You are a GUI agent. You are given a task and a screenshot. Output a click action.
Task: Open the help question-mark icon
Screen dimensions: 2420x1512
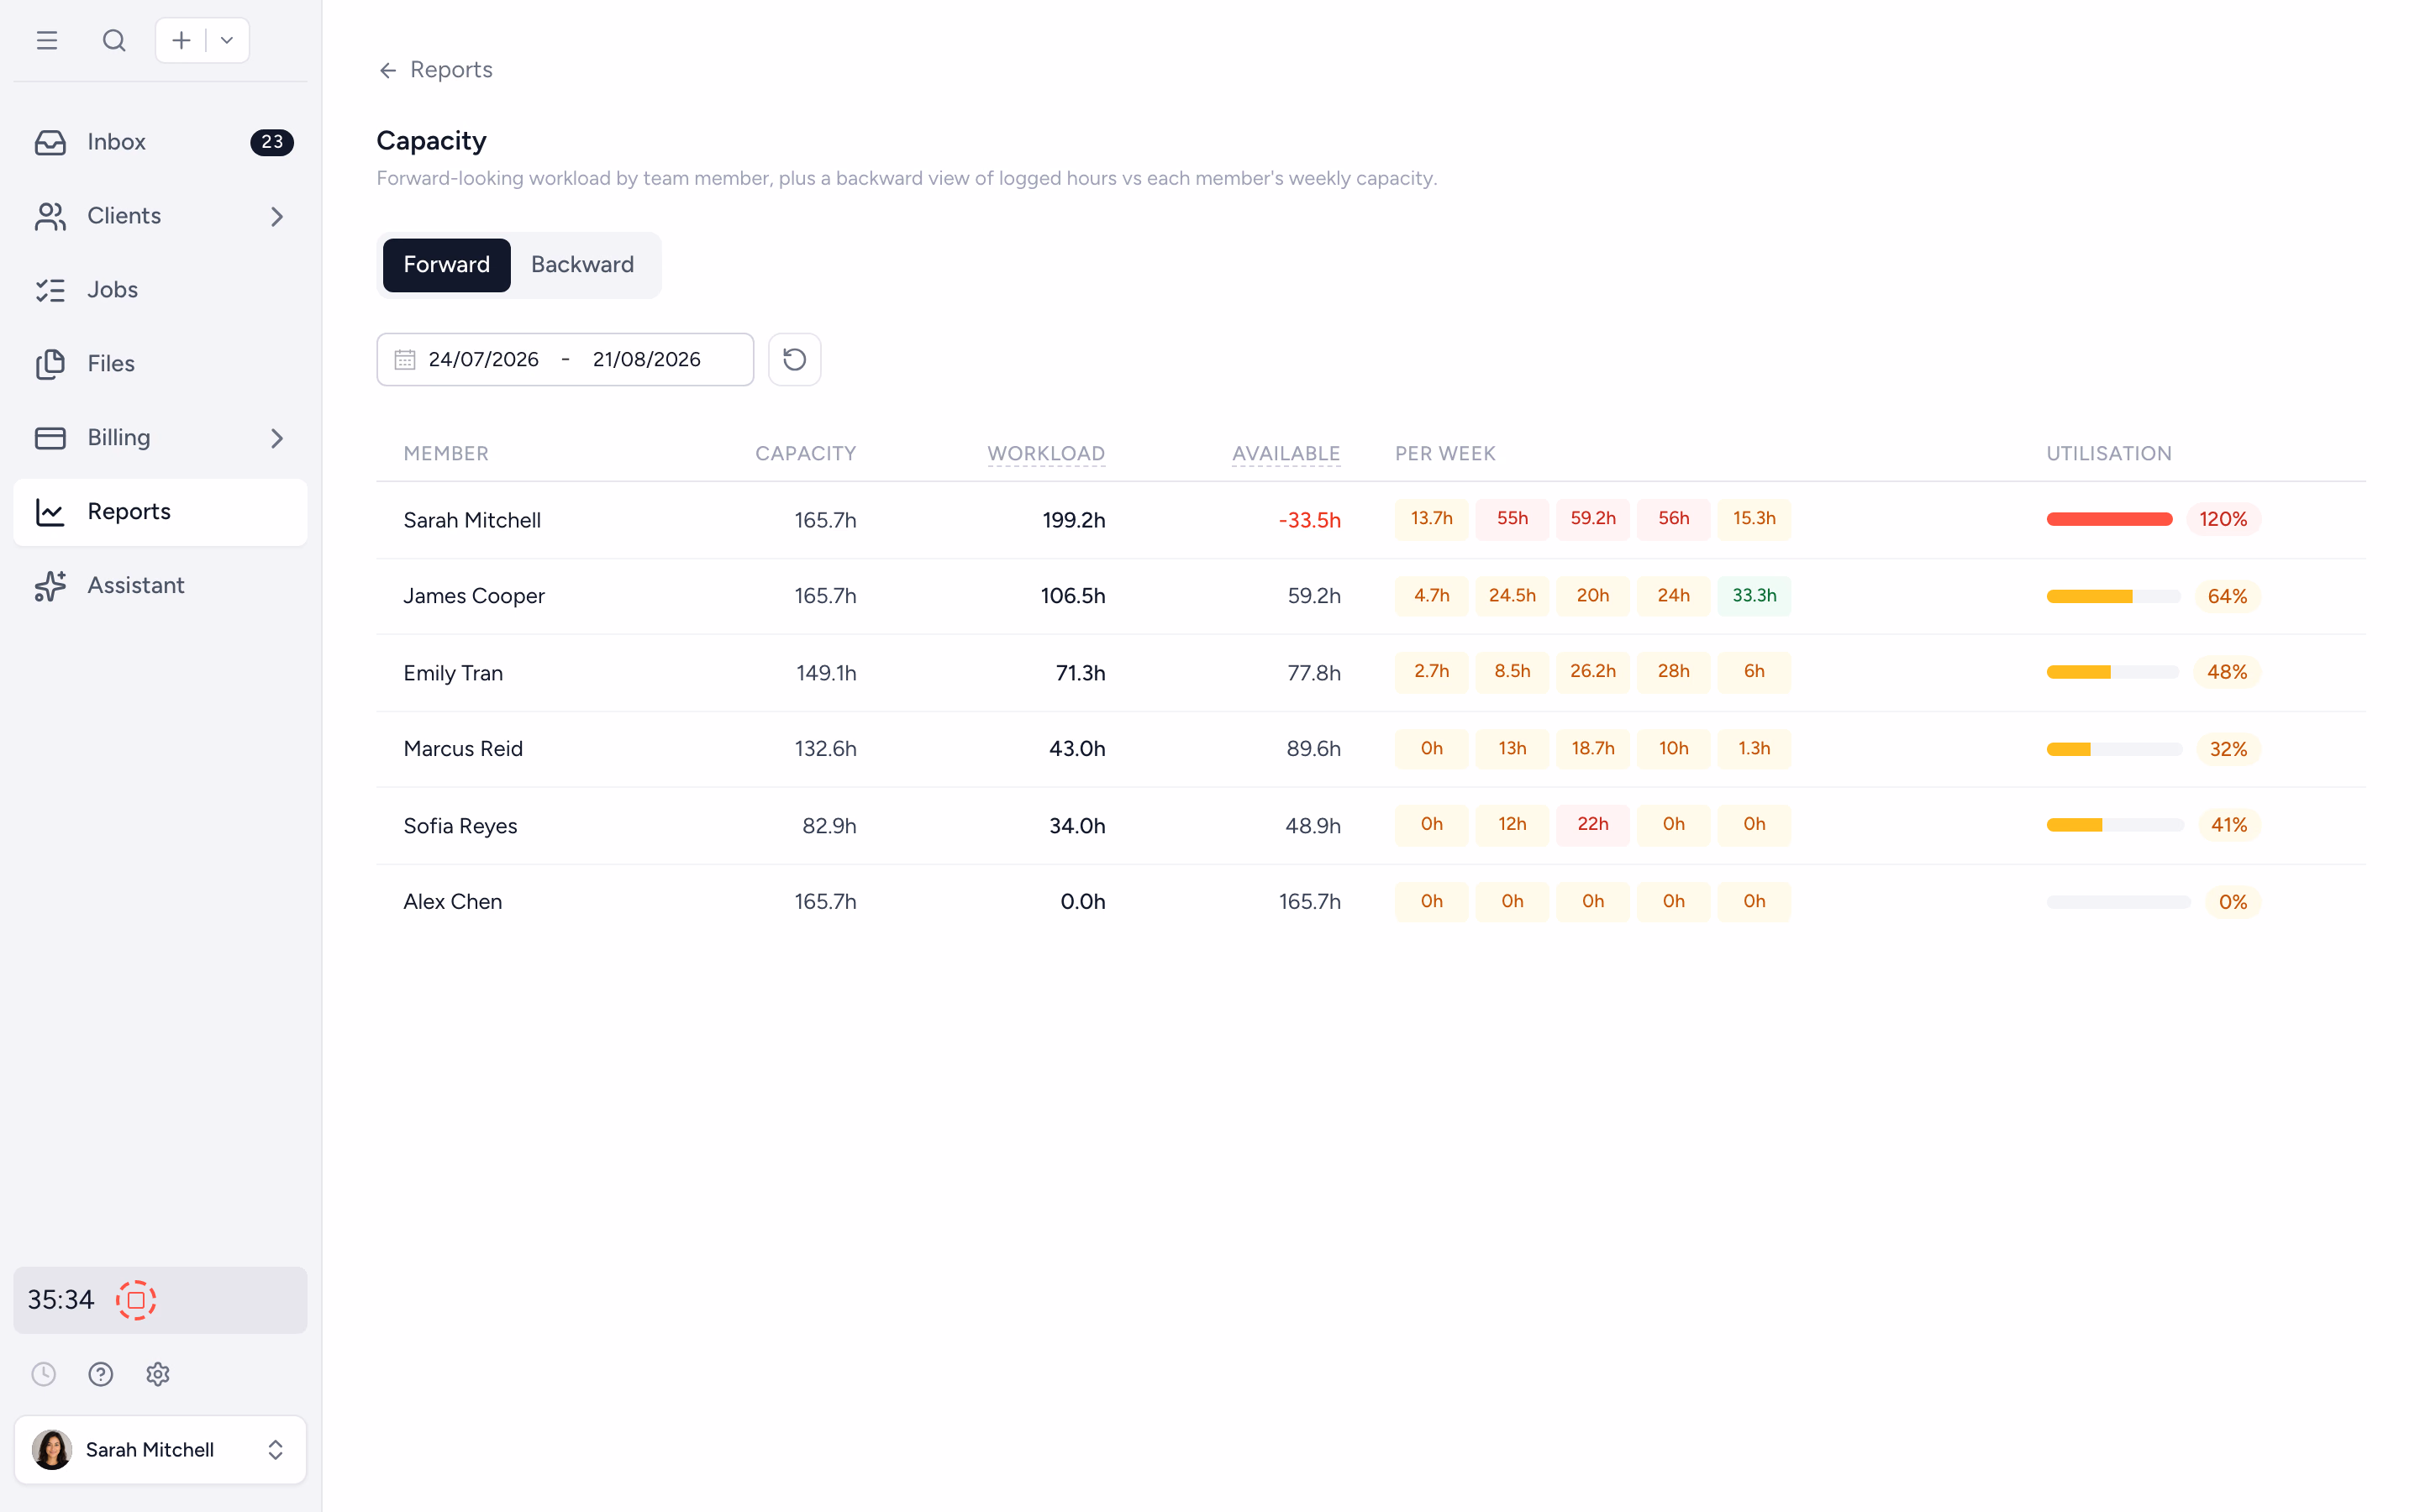click(x=101, y=1374)
